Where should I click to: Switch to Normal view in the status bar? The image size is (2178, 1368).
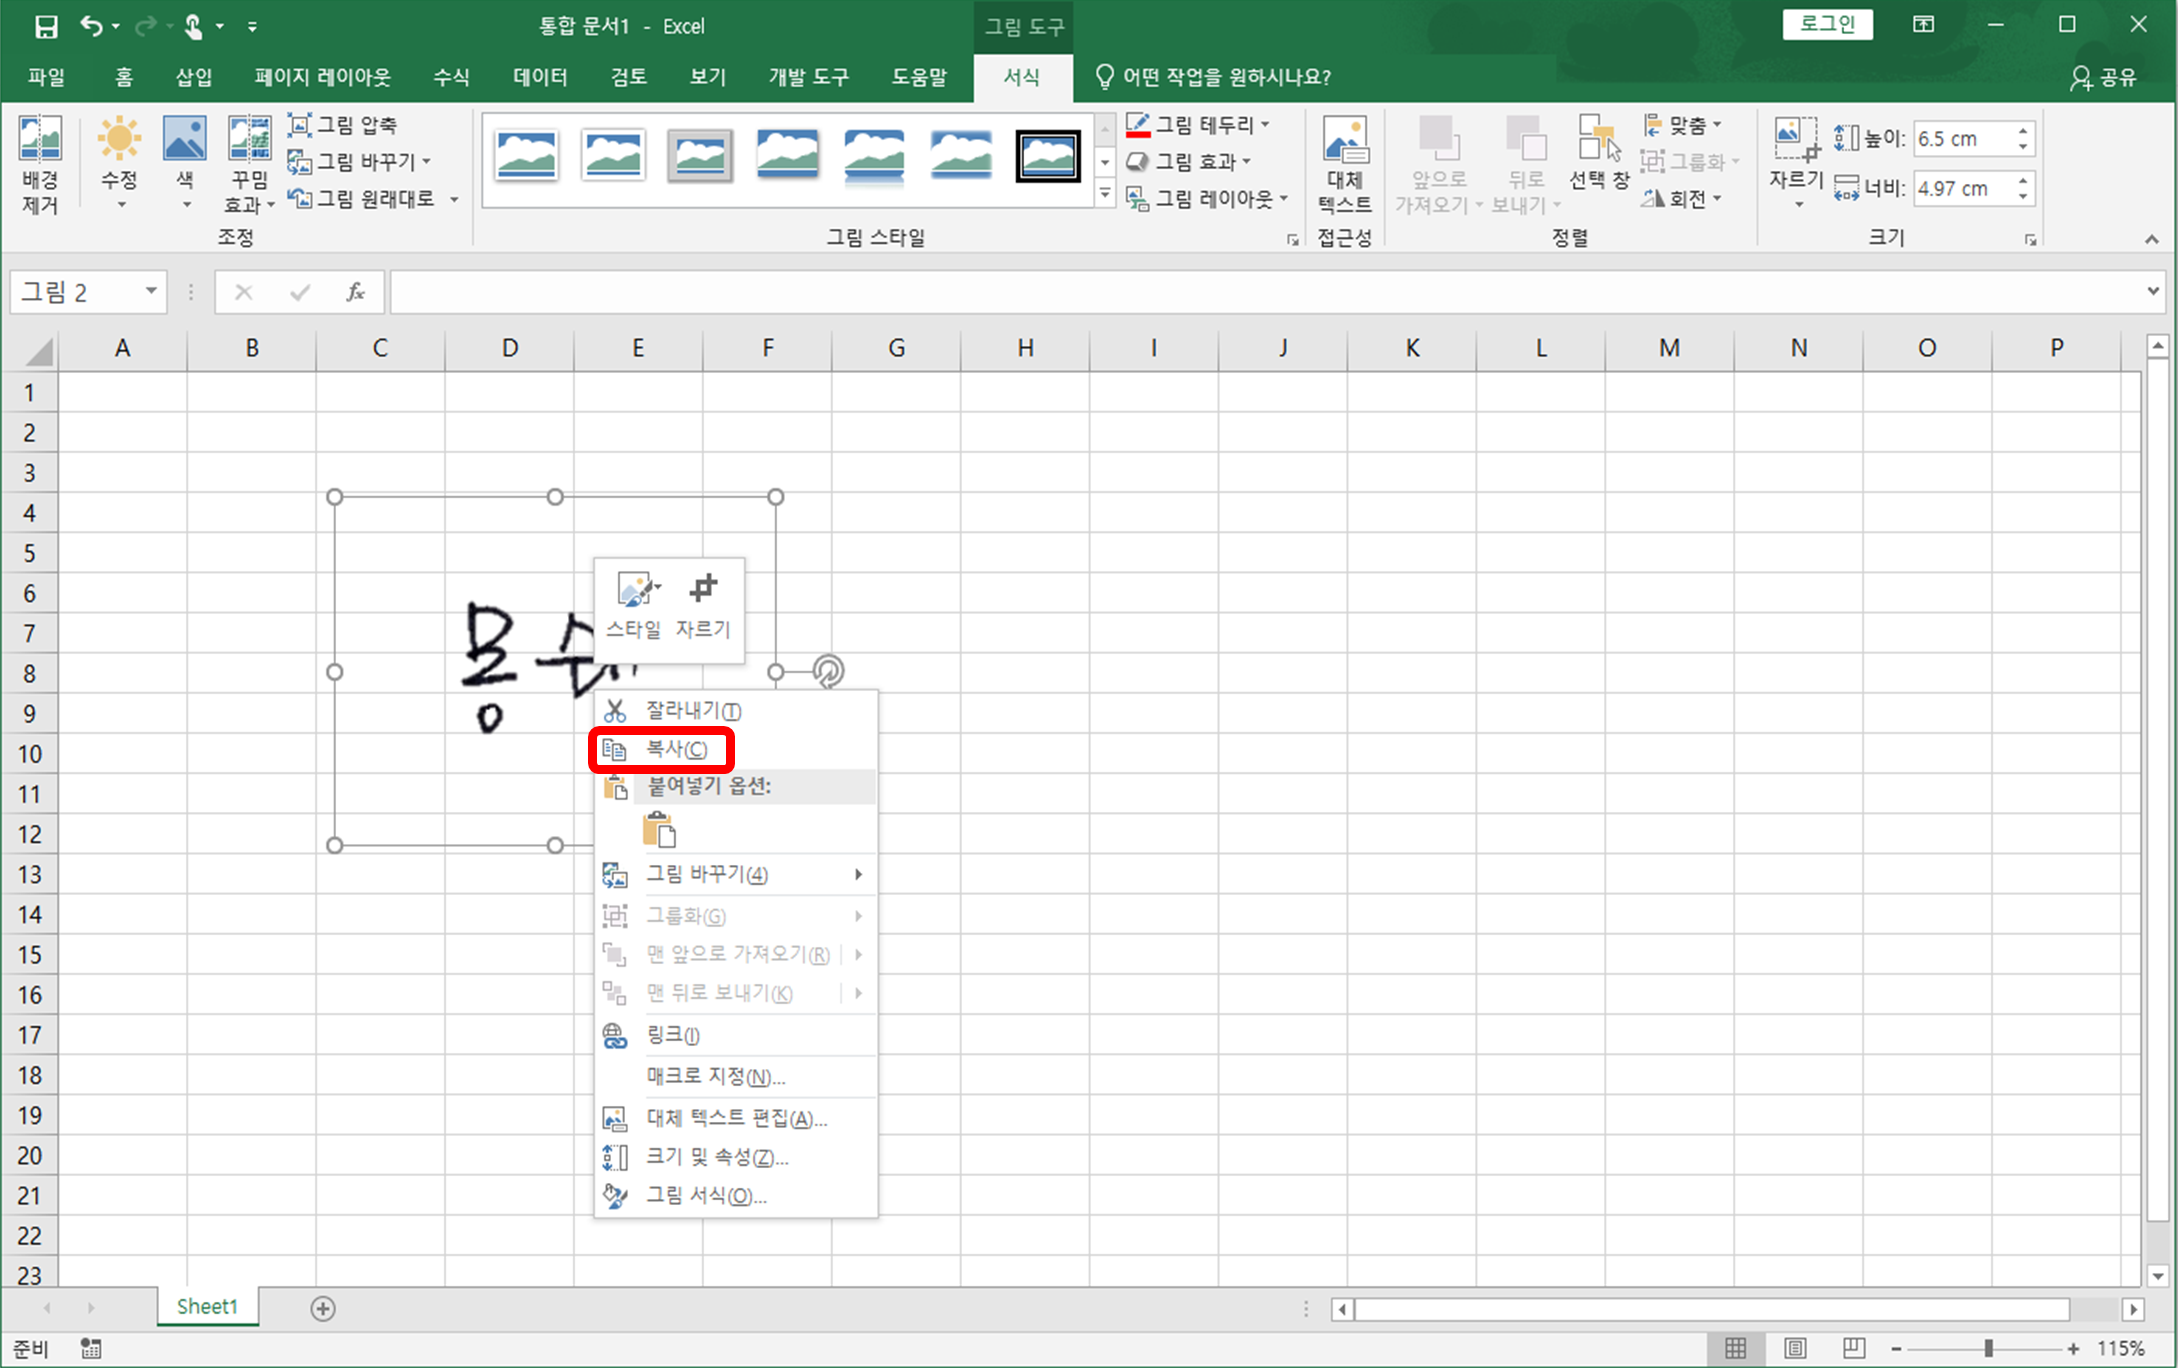click(1736, 1348)
